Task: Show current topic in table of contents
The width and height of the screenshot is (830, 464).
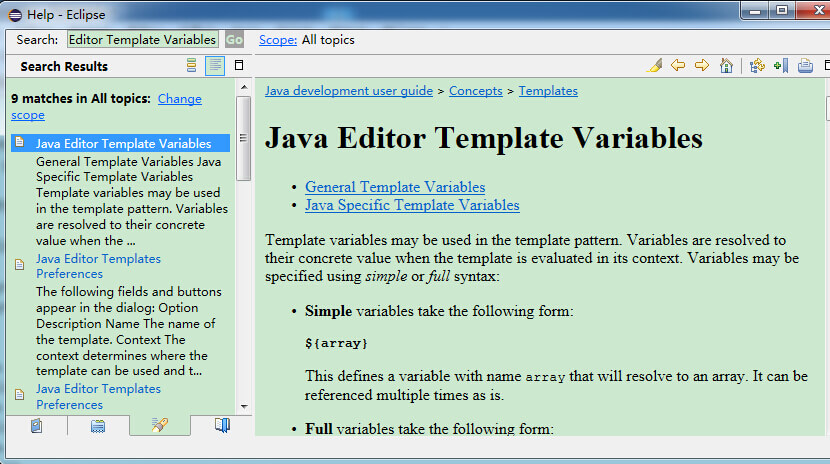Action: pyautogui.click(x=757, y=66)
